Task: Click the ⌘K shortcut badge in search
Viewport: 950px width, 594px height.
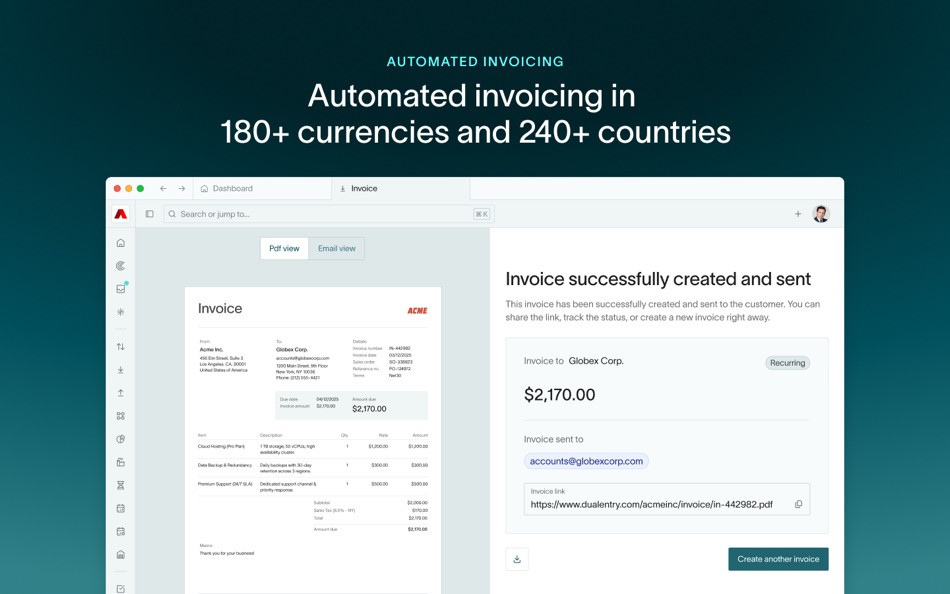Action: [482, 214]
